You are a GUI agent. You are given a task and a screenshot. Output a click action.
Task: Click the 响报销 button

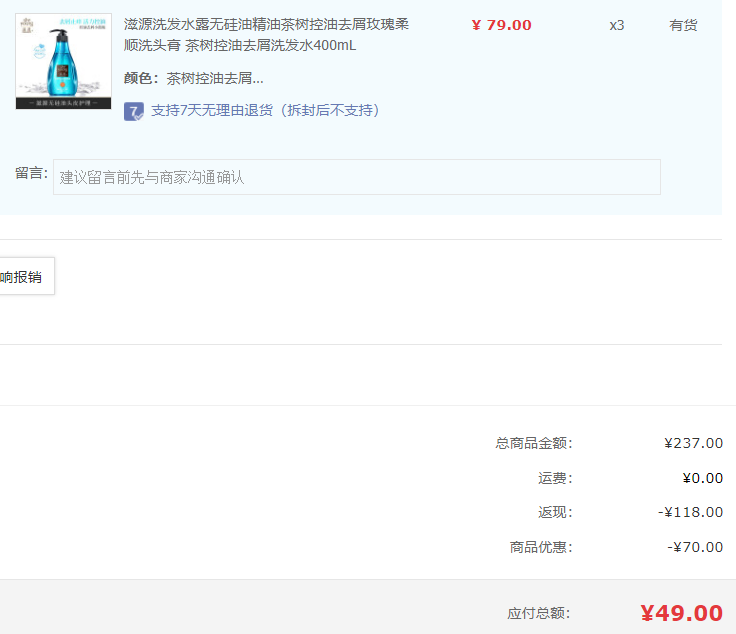pos(24,277)
